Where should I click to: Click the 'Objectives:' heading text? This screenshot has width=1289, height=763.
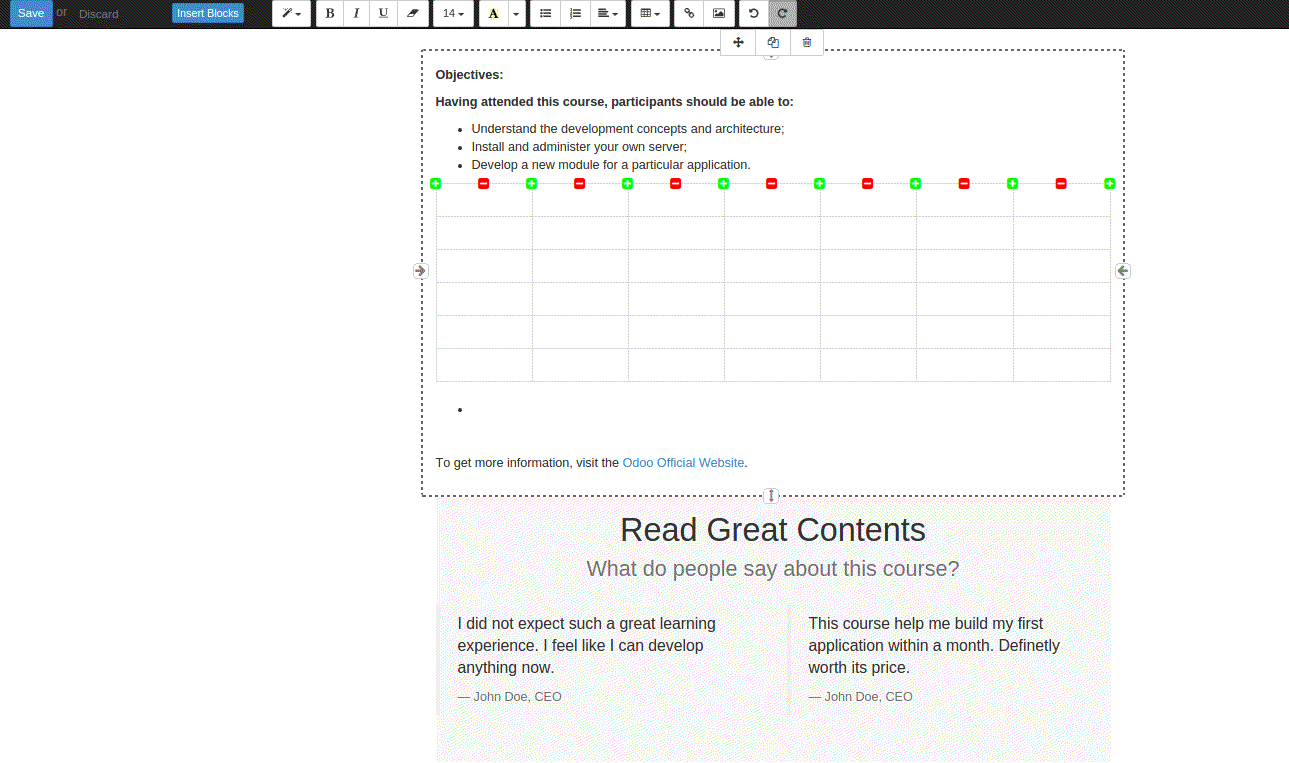pos(469,75)
